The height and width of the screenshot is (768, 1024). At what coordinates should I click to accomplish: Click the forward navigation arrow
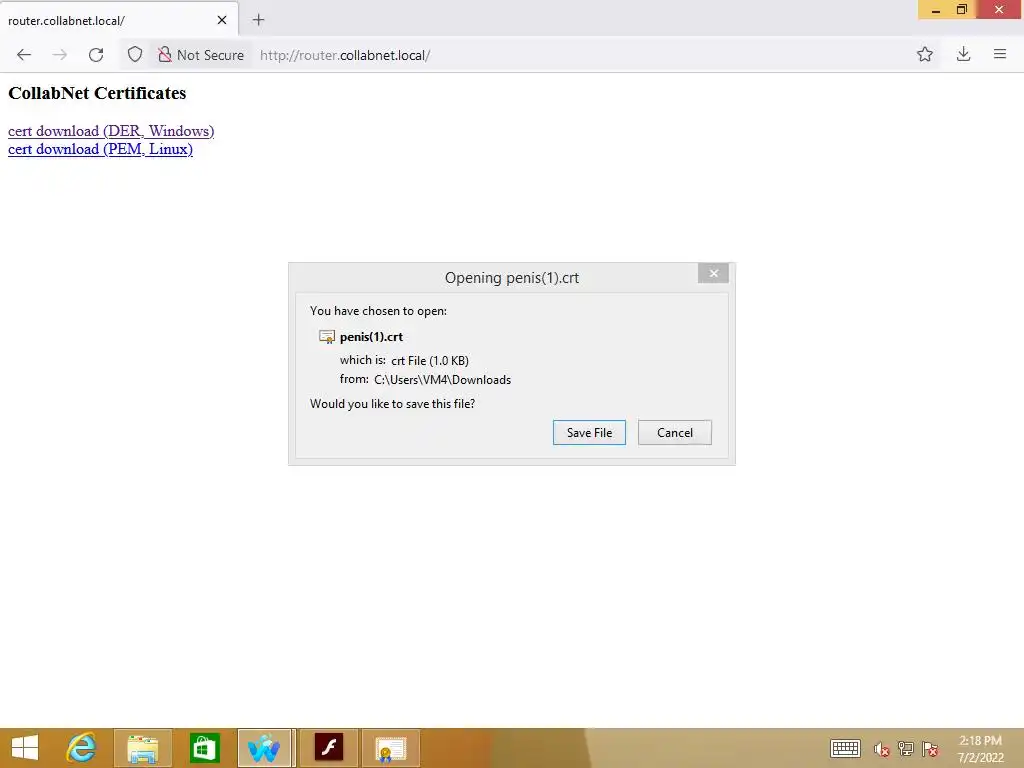(x=59, y=55)
